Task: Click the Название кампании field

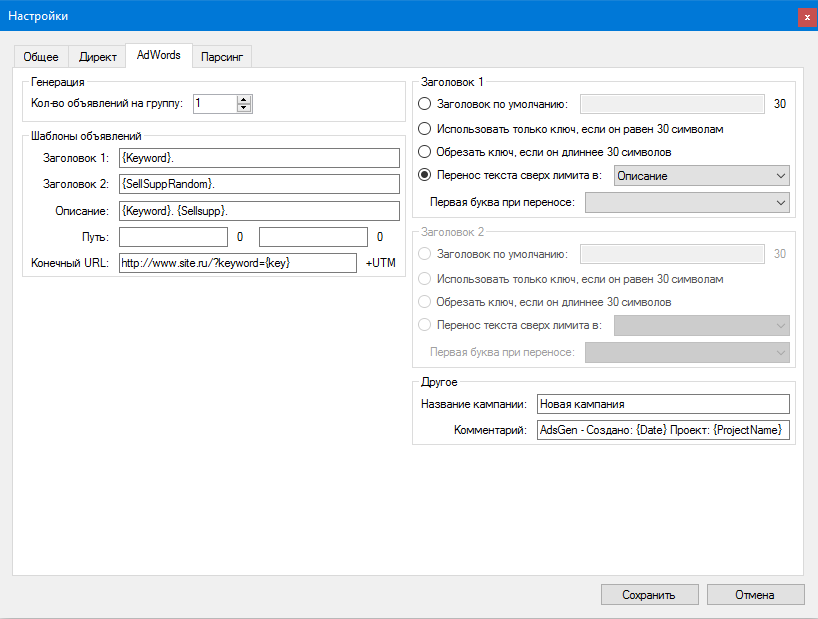Action: tap(662, 404)
